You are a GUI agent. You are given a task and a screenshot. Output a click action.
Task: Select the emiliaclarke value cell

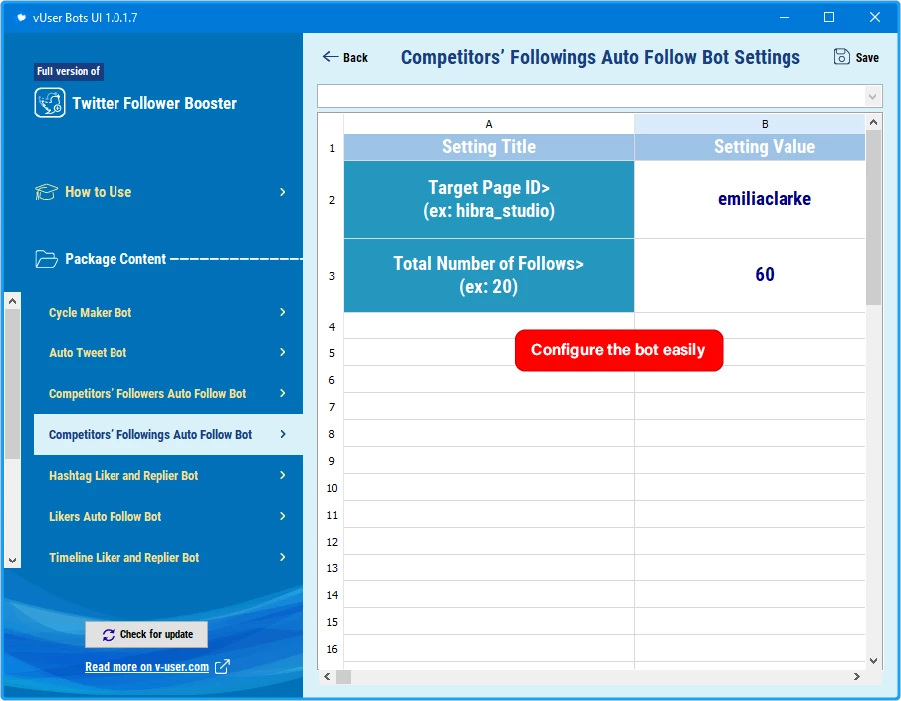(x=749, y=199)
